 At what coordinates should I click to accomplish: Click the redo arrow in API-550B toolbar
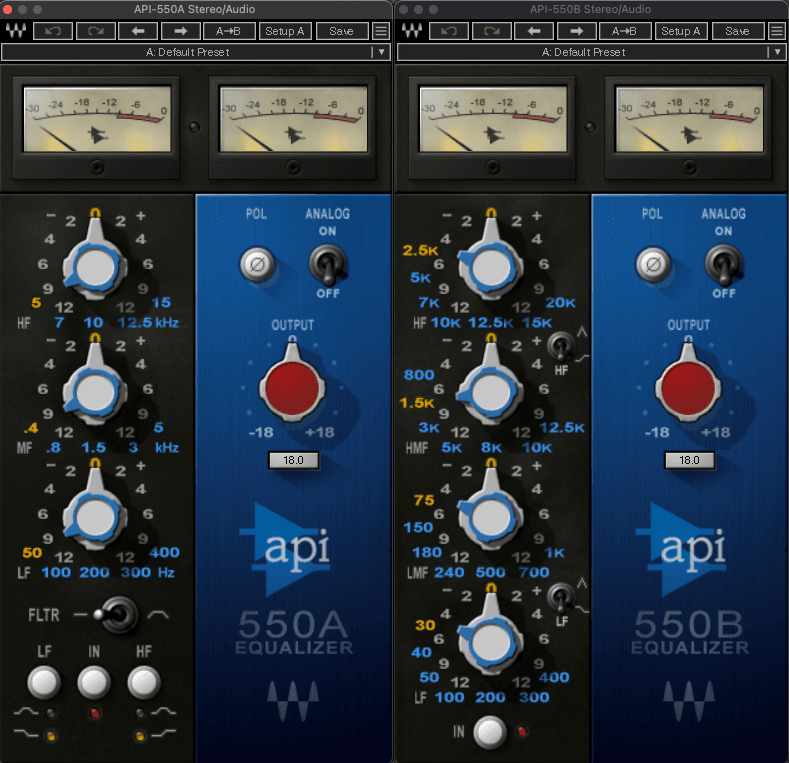[x=492, y=31]
